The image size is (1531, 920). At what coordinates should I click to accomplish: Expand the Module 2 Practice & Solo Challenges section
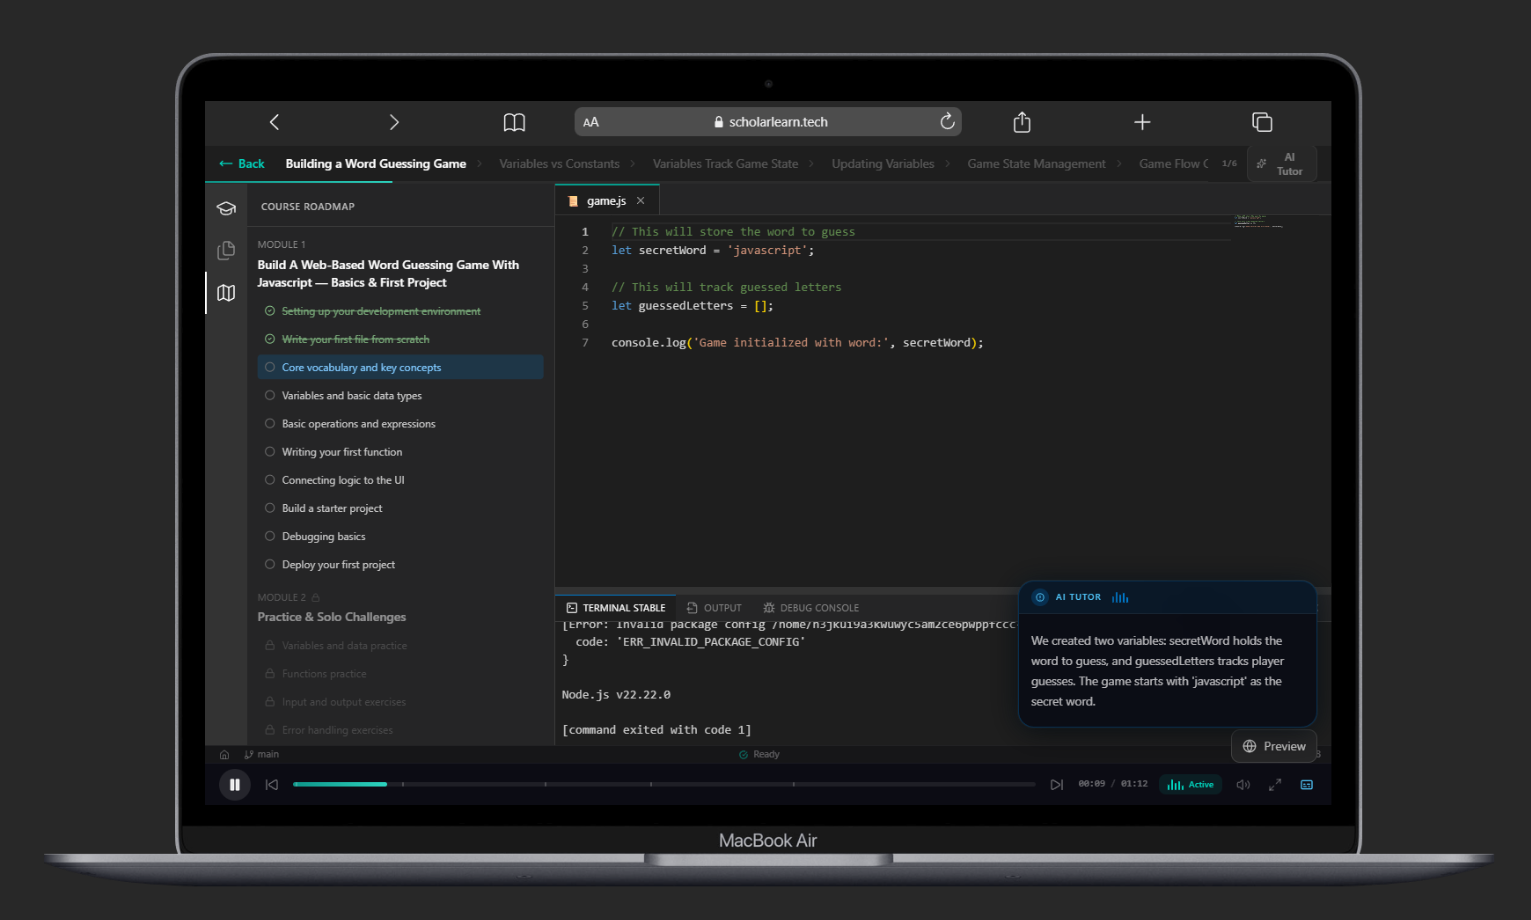[332, 617]
